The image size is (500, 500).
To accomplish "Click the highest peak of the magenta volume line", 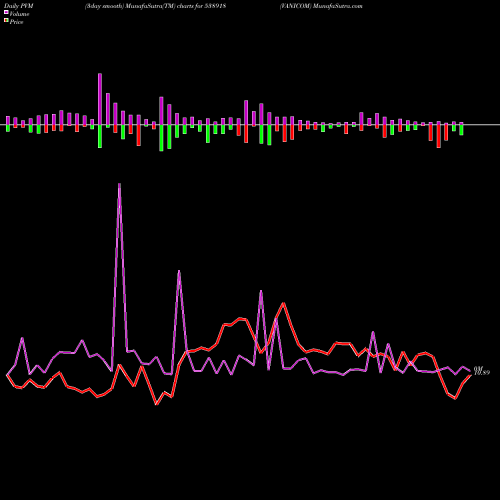I will click(x=119, y=184).
